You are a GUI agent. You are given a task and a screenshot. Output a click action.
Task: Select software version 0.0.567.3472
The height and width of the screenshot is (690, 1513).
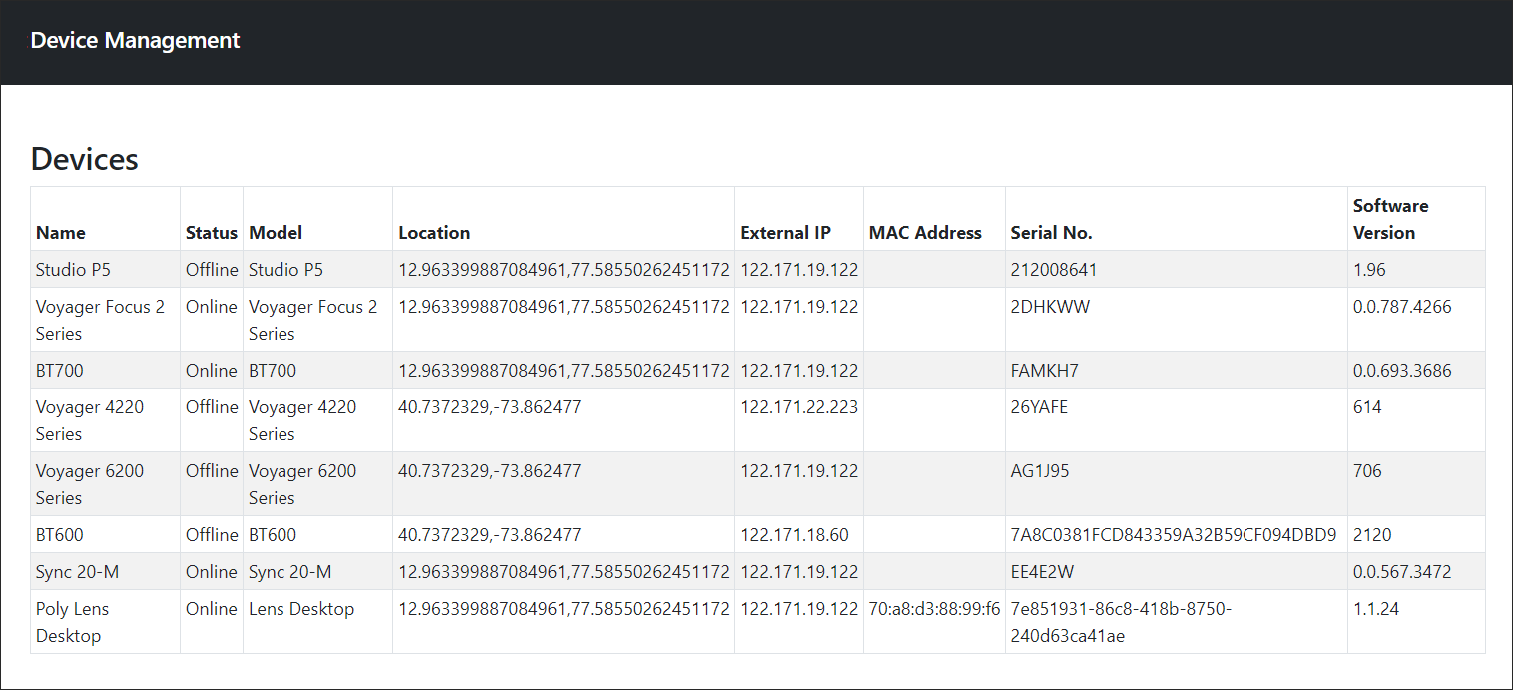1402,572
